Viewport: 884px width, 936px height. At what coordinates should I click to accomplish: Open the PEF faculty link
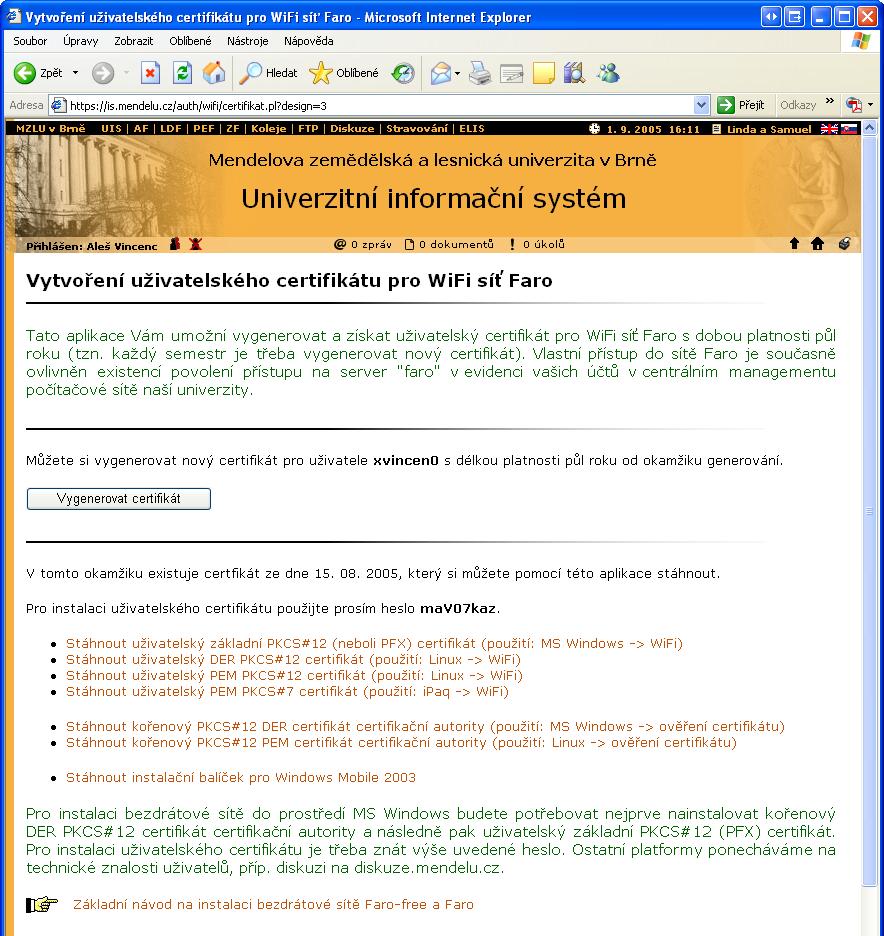(x=204, y=128)
